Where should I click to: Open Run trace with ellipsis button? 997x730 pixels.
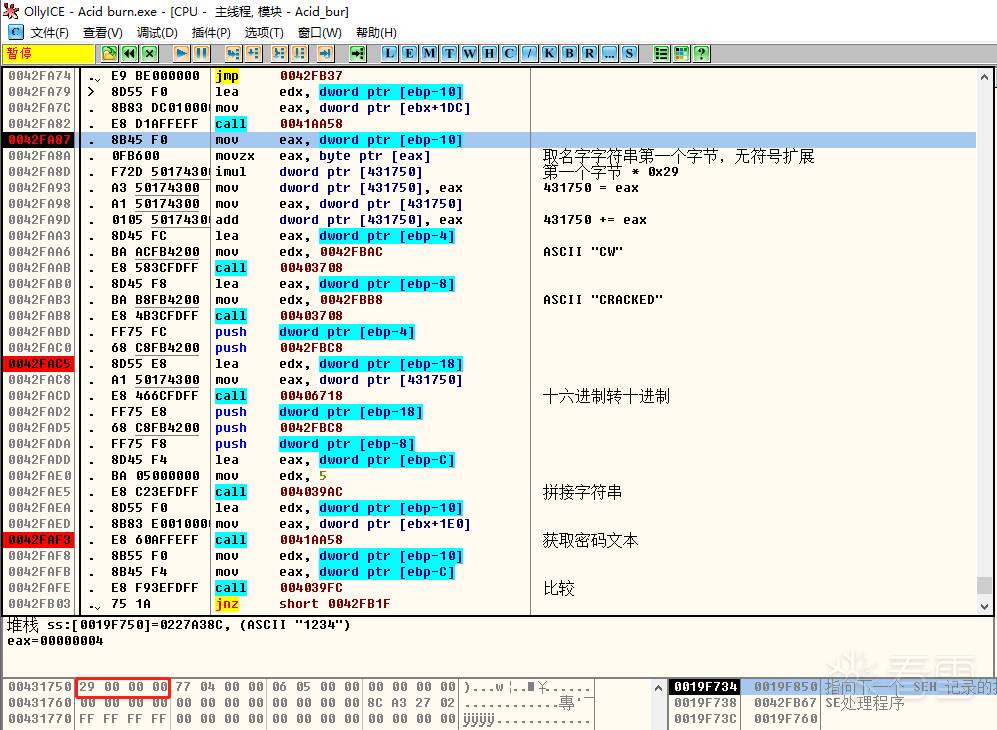(609, 53)
